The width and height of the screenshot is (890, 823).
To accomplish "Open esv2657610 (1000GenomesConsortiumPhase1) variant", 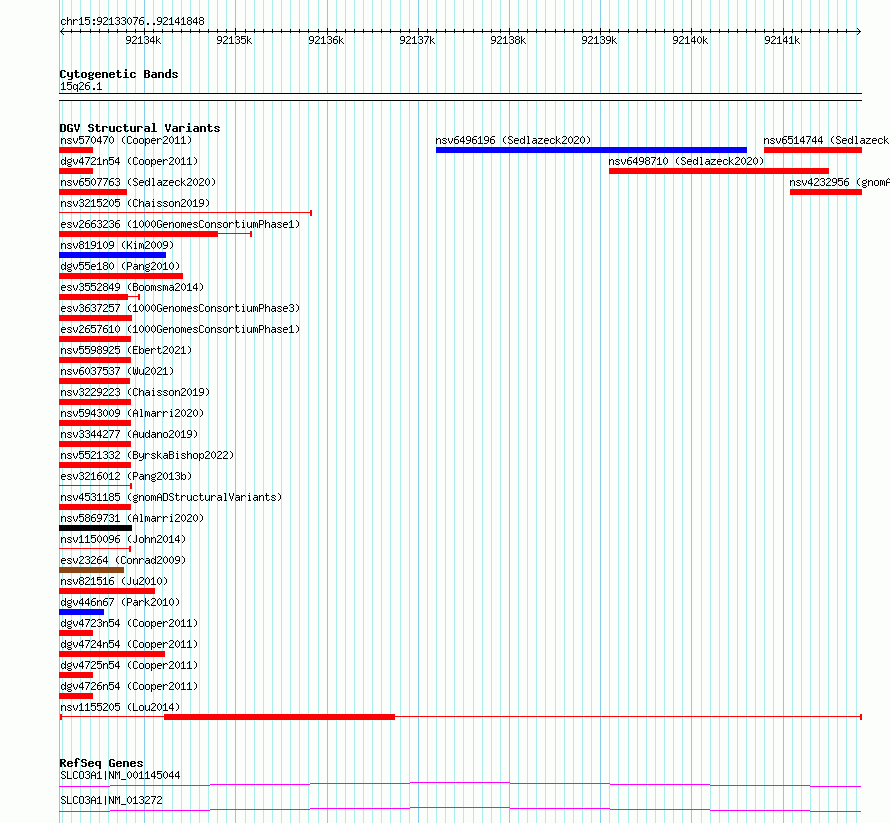I will [180, 329].
